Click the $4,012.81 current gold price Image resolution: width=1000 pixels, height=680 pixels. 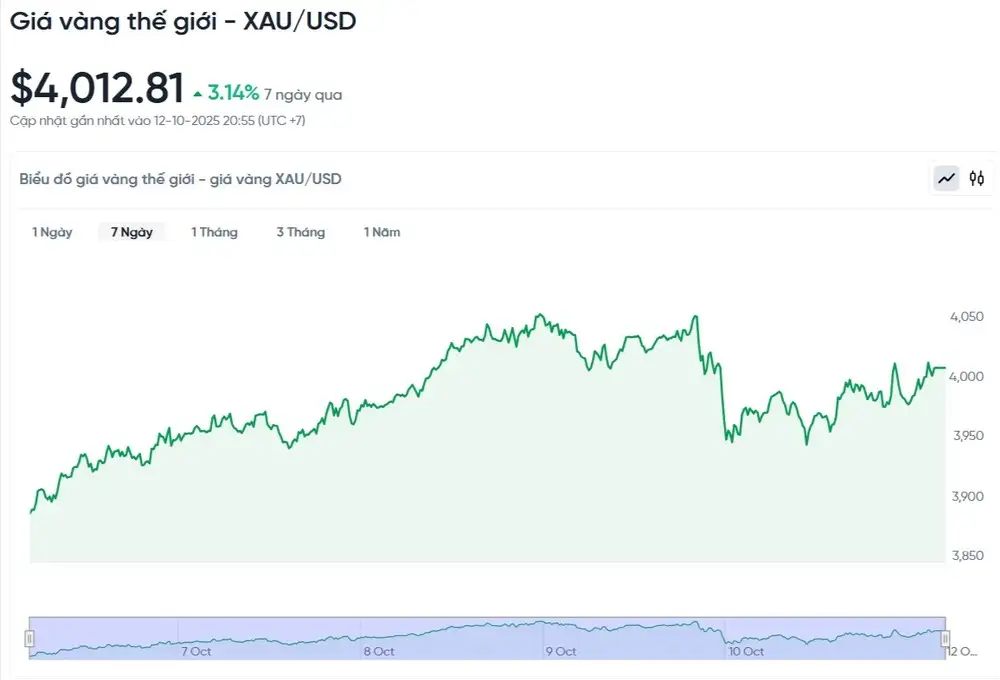[x=97, y=88]
